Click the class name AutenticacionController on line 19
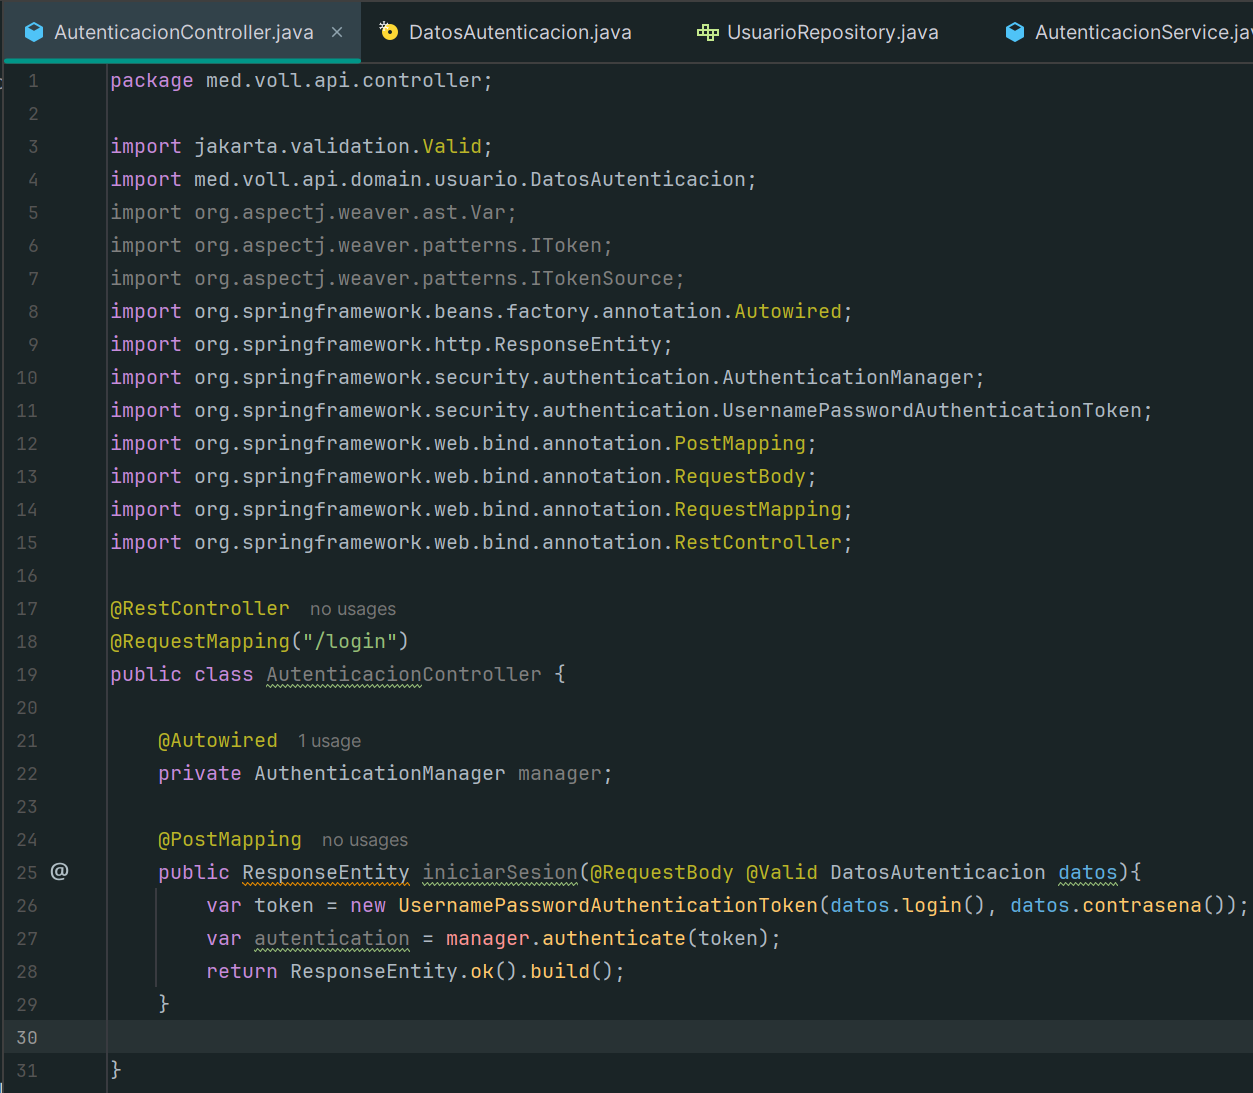The image size is (1253, 1093). coord(404,674)
